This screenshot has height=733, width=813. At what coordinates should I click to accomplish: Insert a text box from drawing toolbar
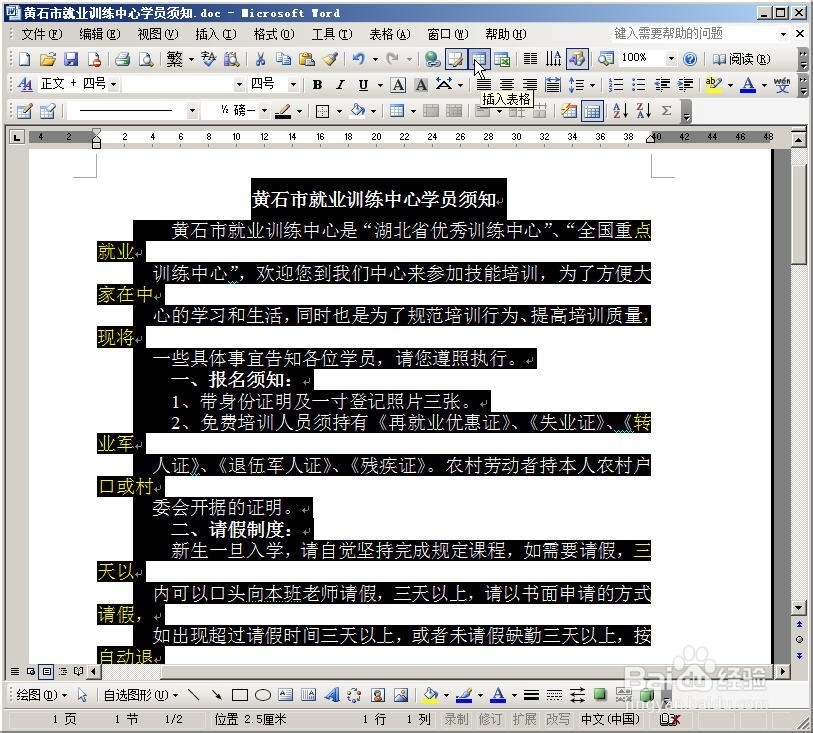286,695
